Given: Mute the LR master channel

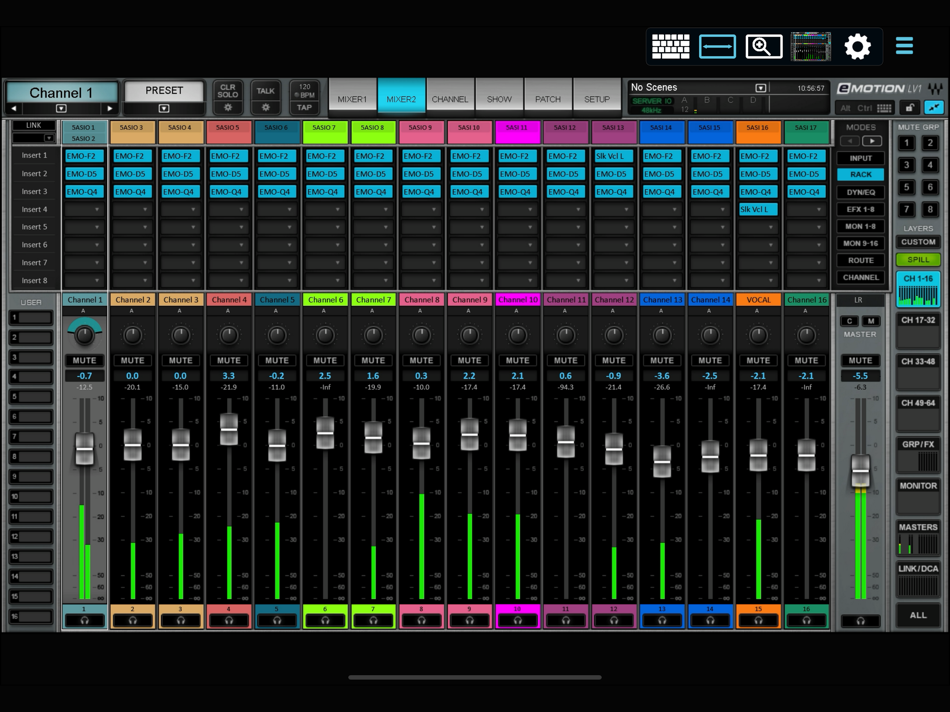Looking at the screenshot, I should [860, 360].
